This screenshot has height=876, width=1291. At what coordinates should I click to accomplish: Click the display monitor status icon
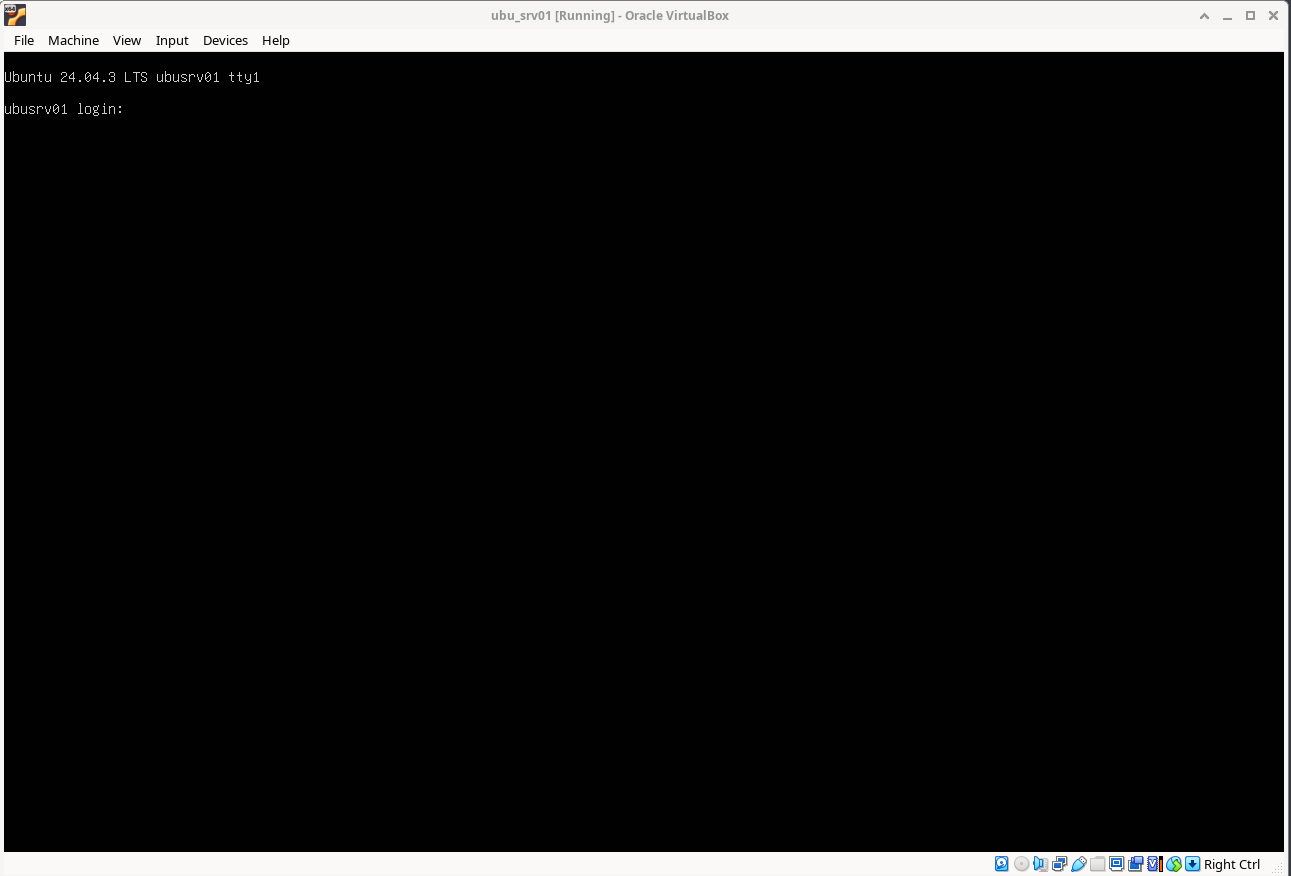point(1116,864)
